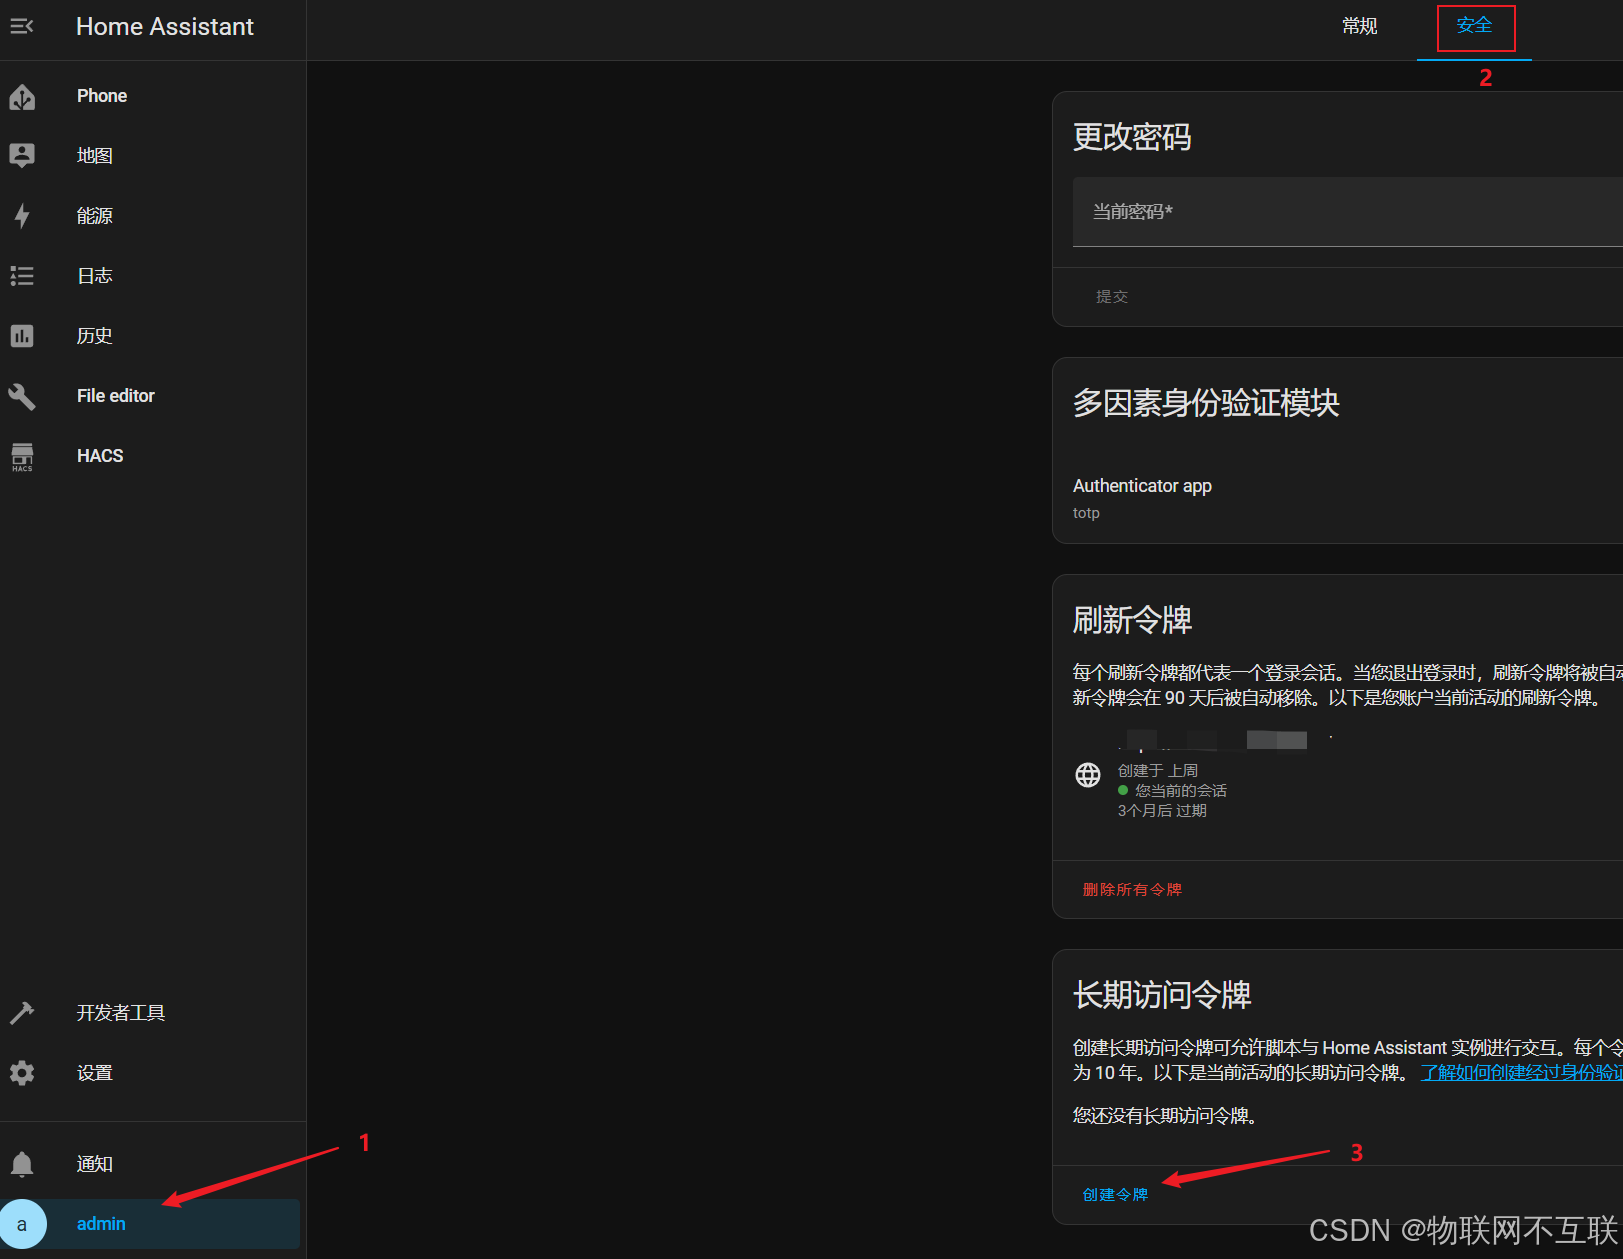Click the energy lightning bolt icon

22,216
